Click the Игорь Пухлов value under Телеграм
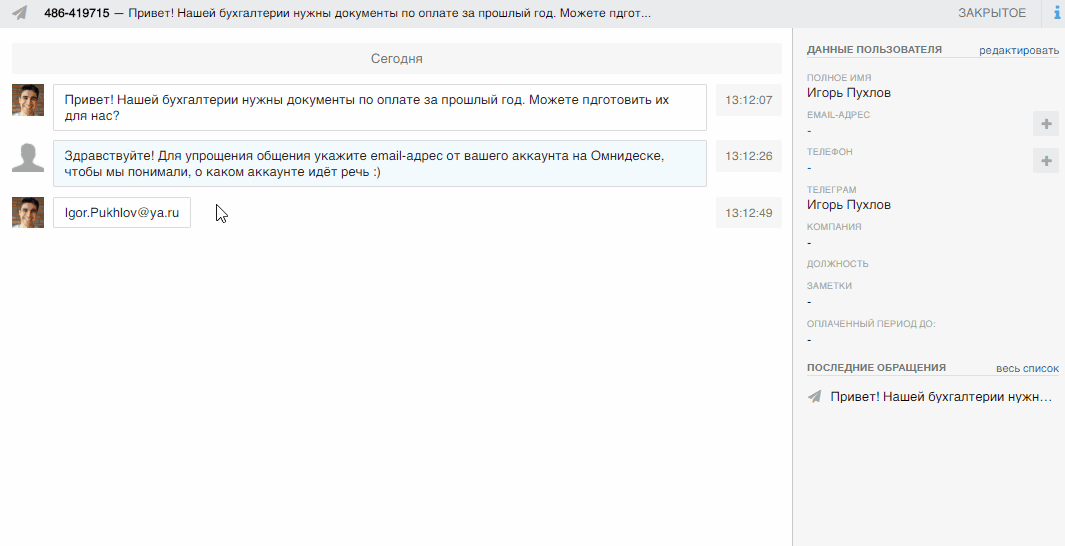 [848, 205]
